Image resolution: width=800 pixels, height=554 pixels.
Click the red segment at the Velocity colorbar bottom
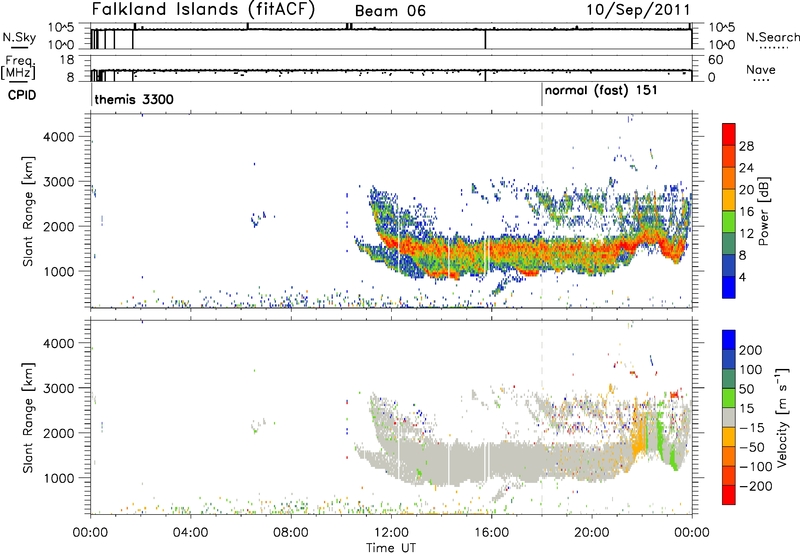pyautogui.click(x=729, y=495)
